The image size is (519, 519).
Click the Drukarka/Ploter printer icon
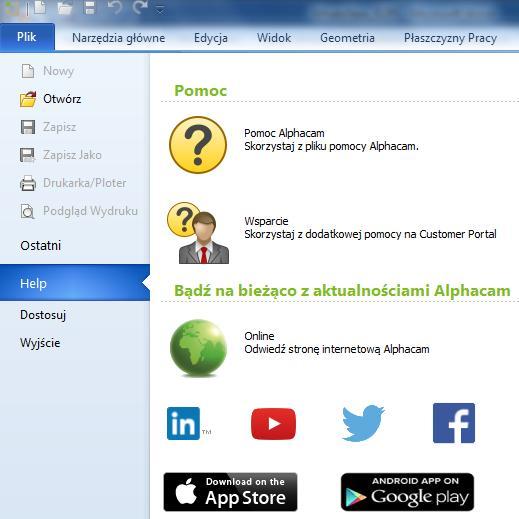(28, 183)
